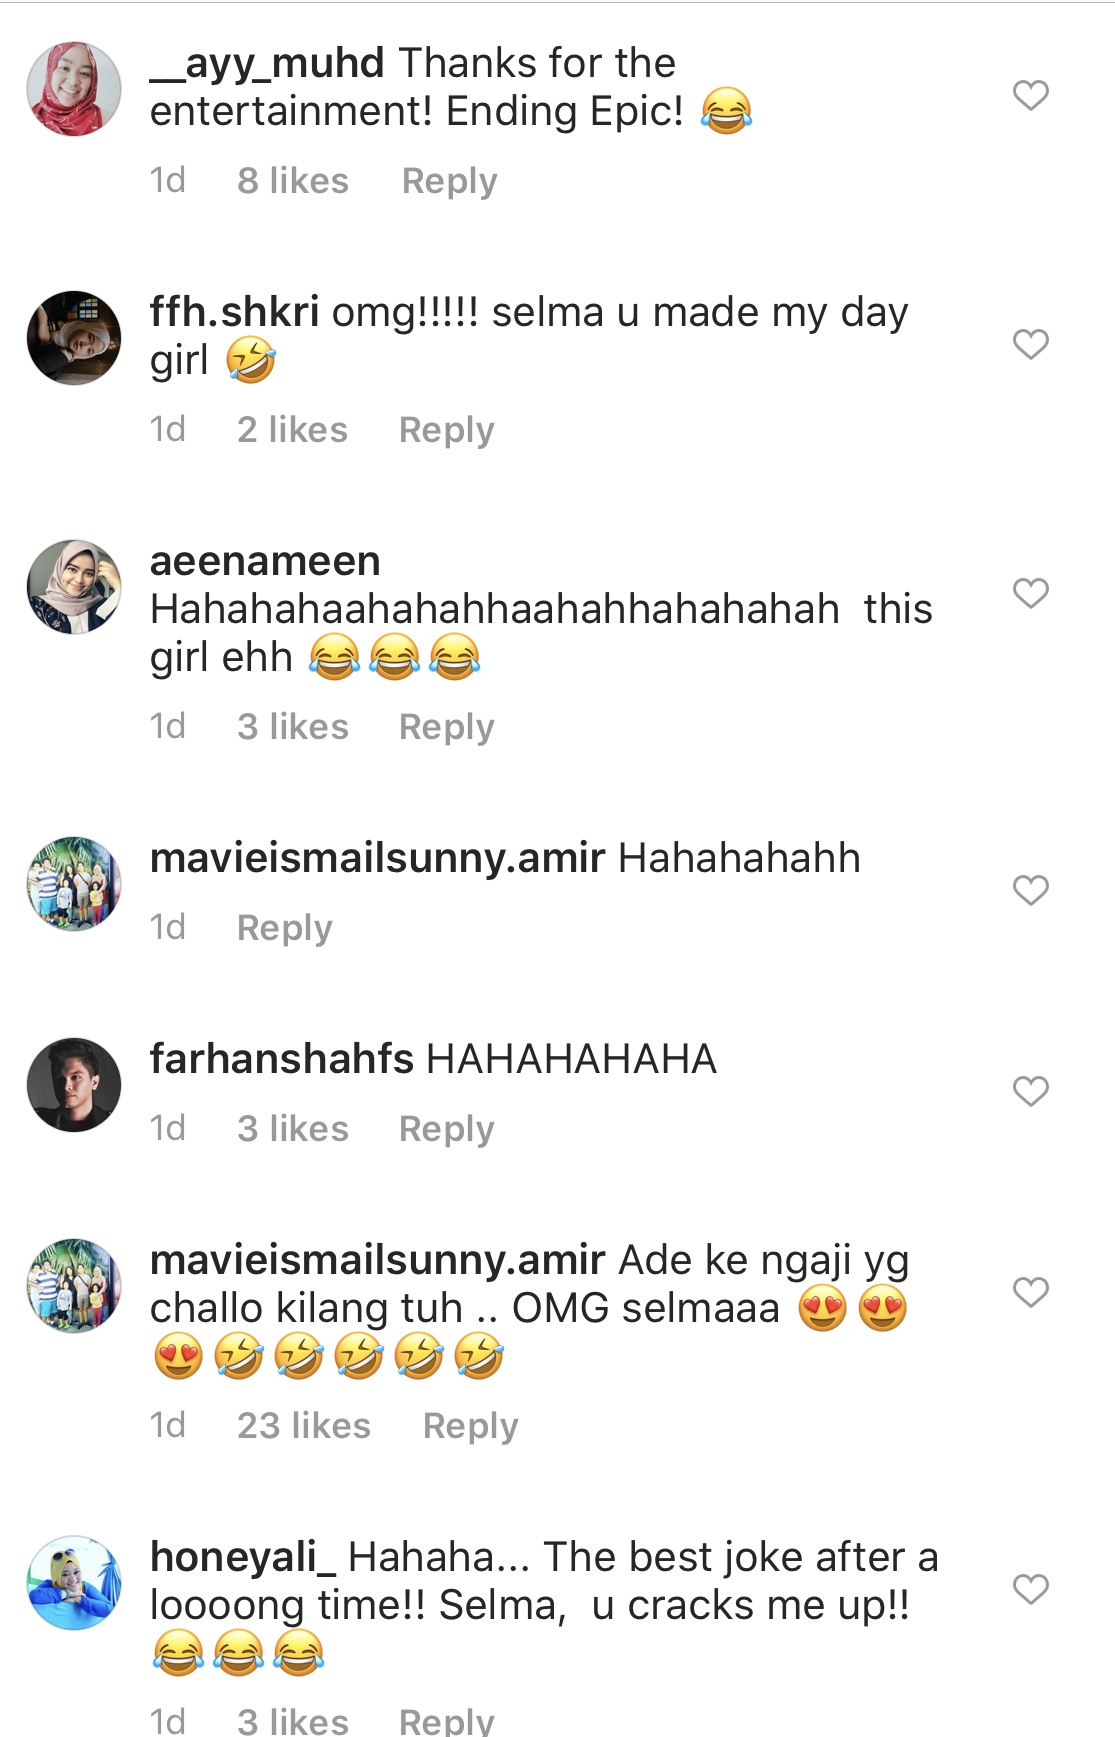Open aeenameen username link
Viewport: 1115px width, 1737px height.
pyautogui.click(x=265, y=561)
